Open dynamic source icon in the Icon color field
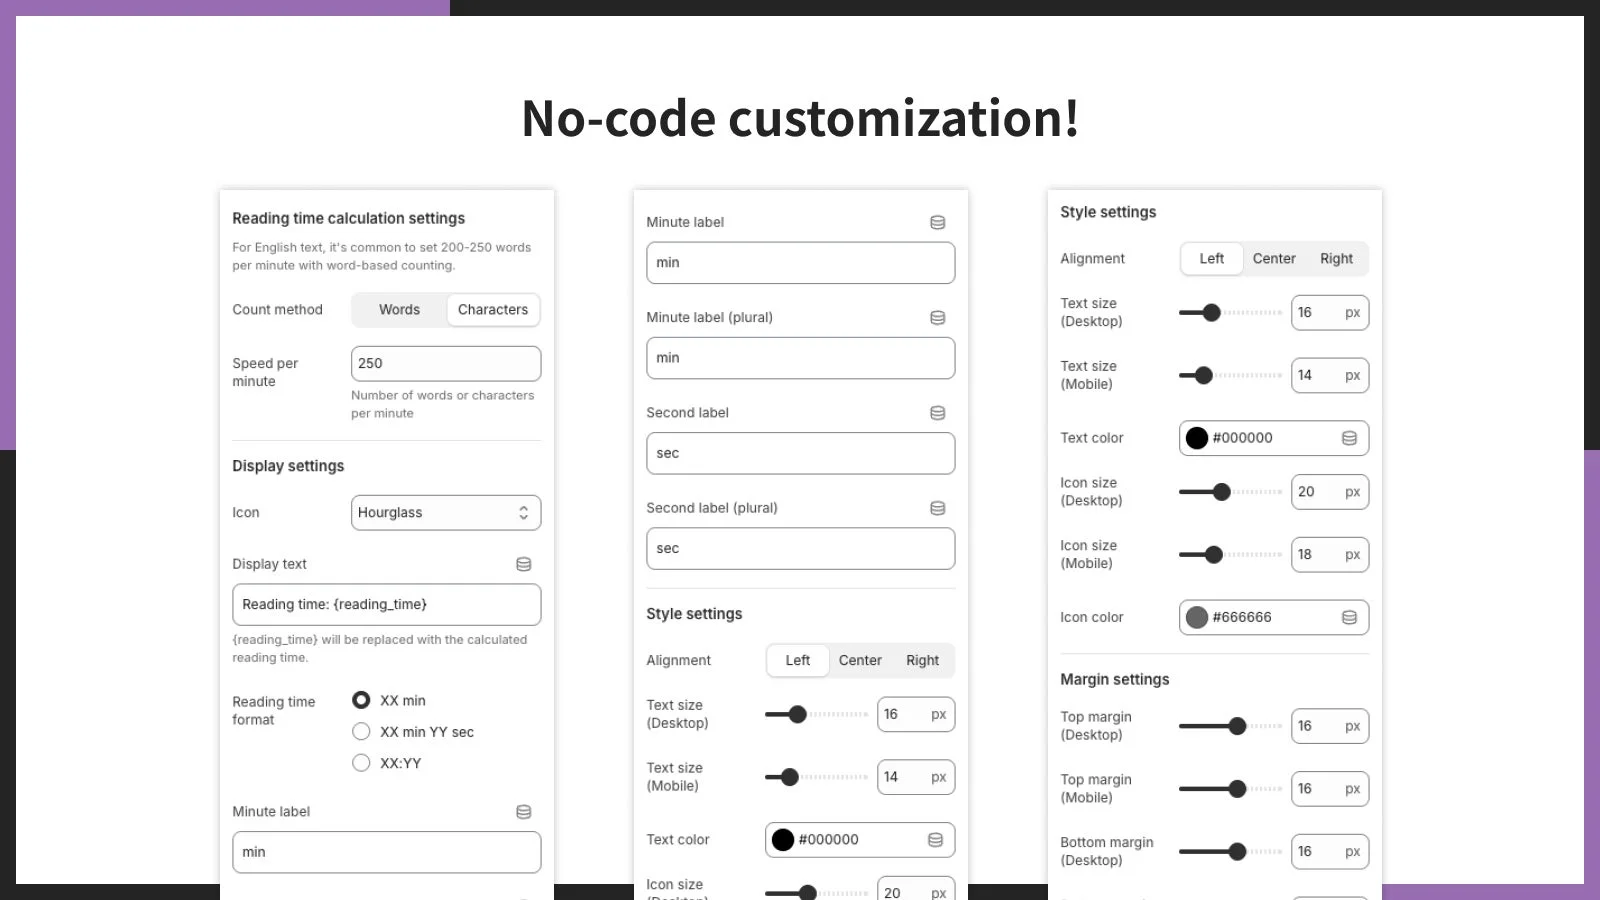The image size is (1600, 900). tap(1348, 617)
